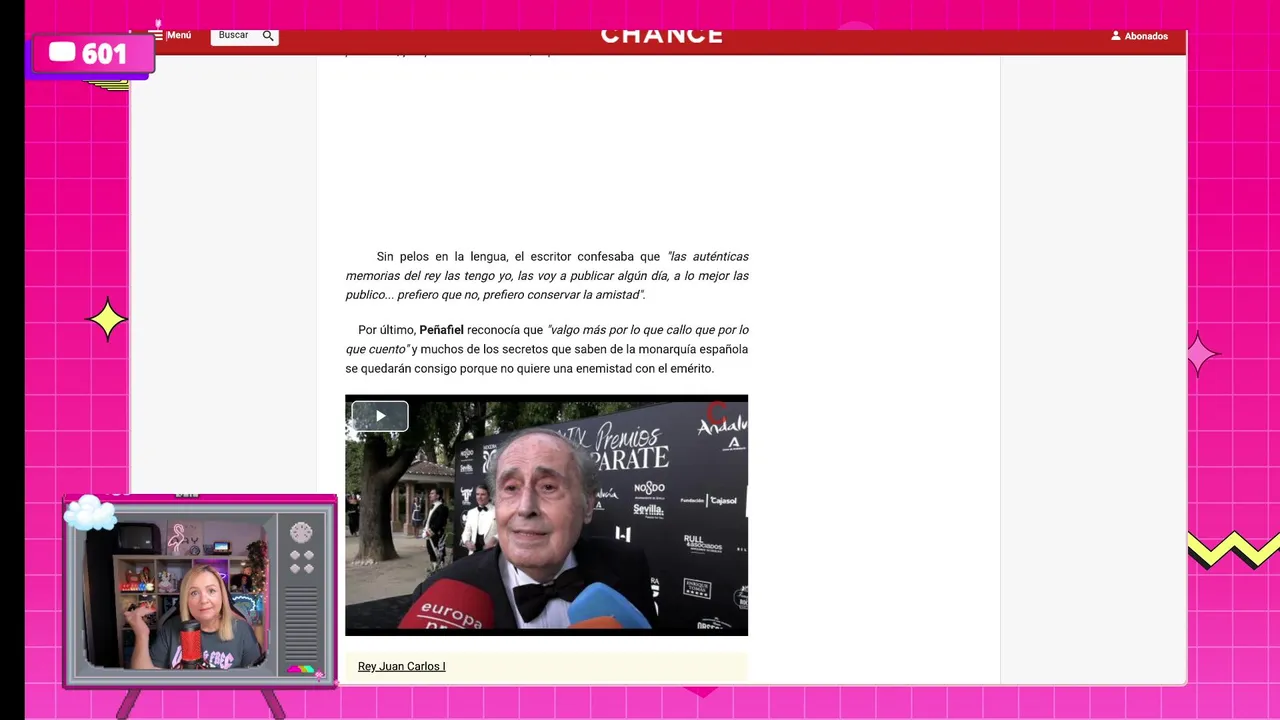Click the 601 chat counter badge
Viewport: 1280px width, 720px height.
(x=92, y=54)
